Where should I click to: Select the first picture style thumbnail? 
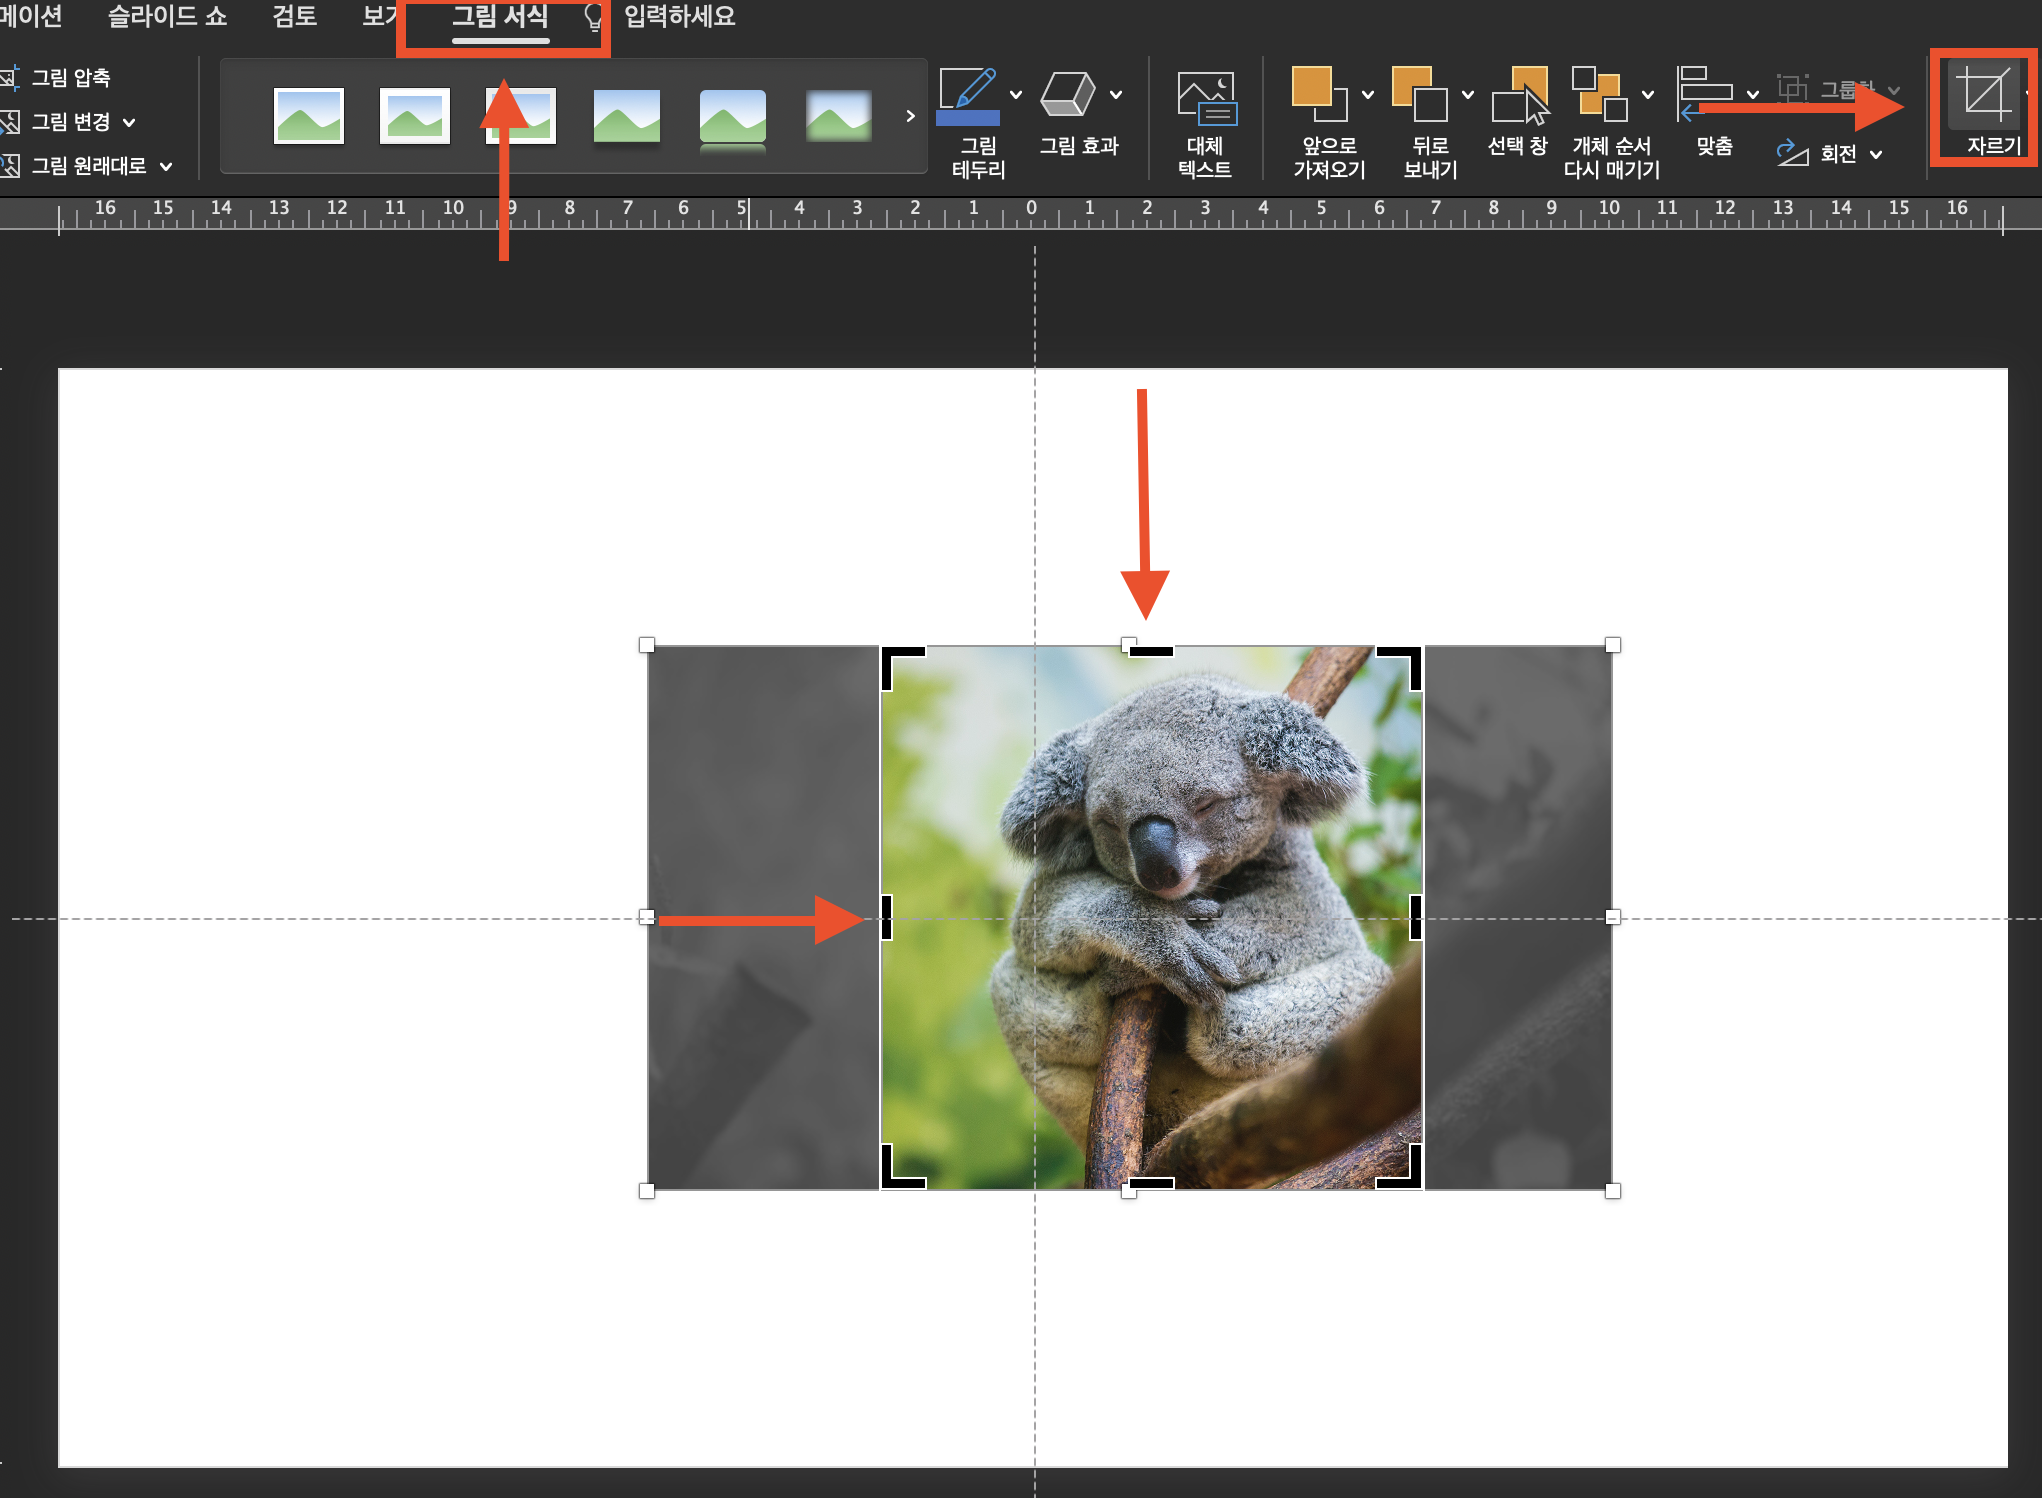tap(308, 116)
